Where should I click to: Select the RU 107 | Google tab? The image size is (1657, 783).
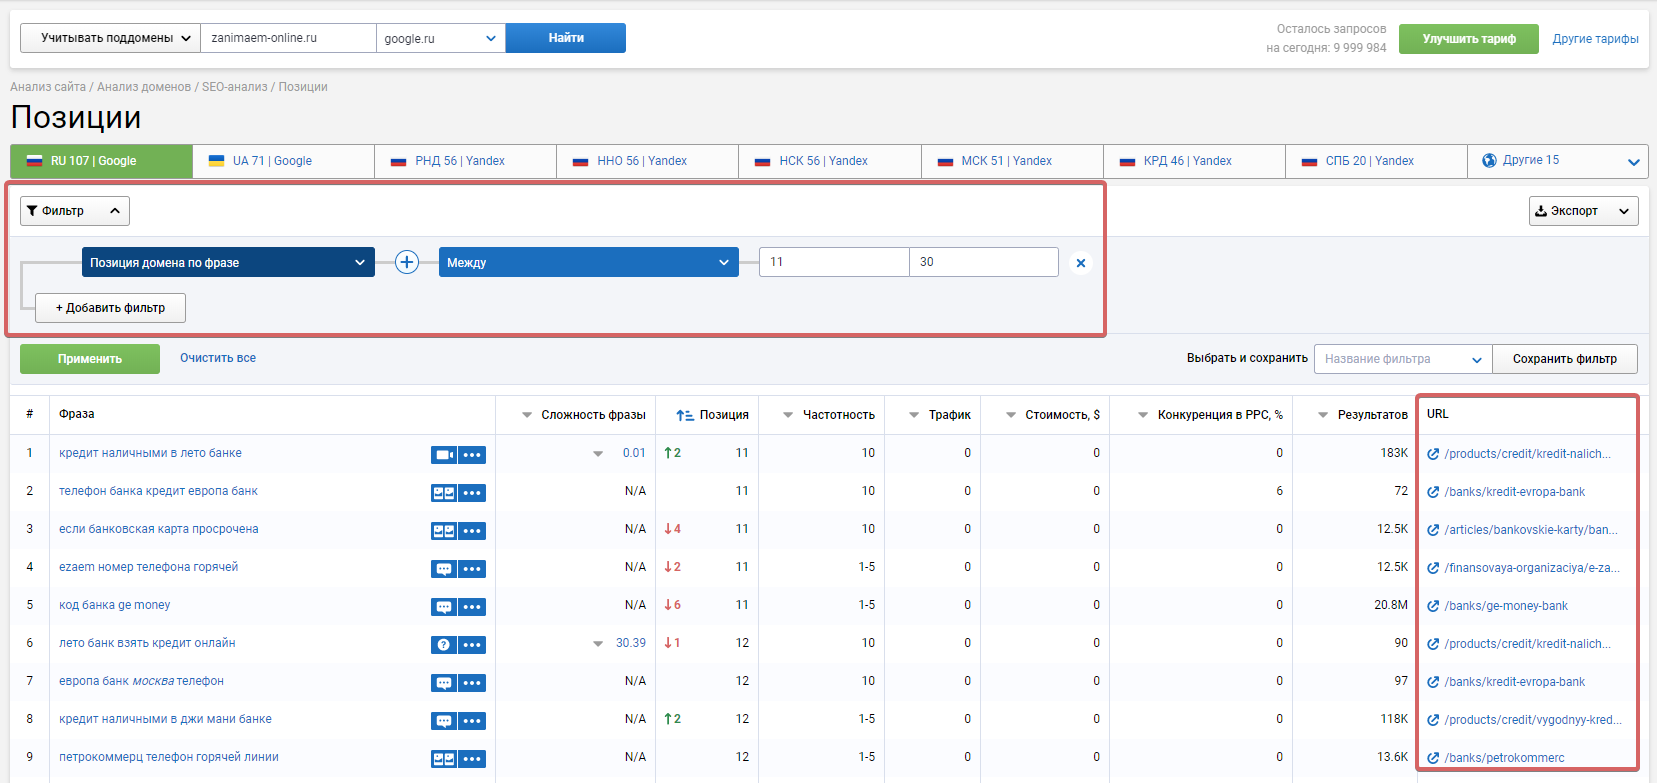coord(101,161)
